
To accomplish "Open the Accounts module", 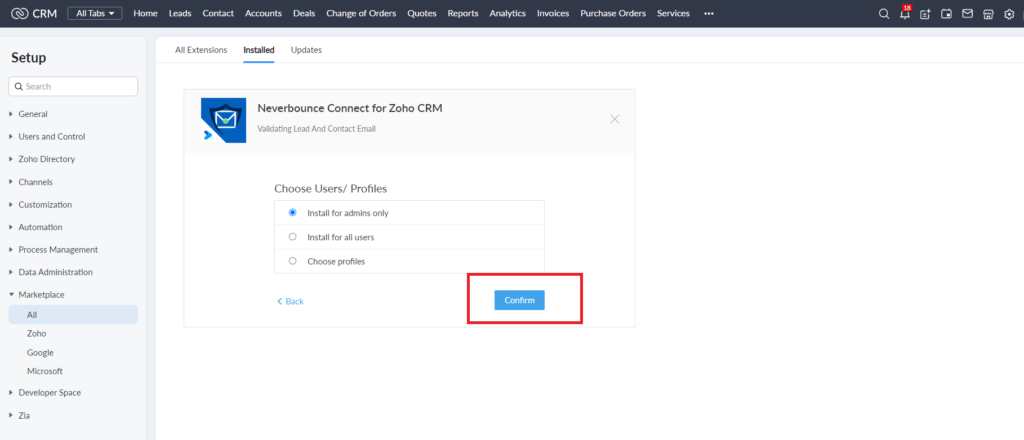I will click(x=263, y=13).
